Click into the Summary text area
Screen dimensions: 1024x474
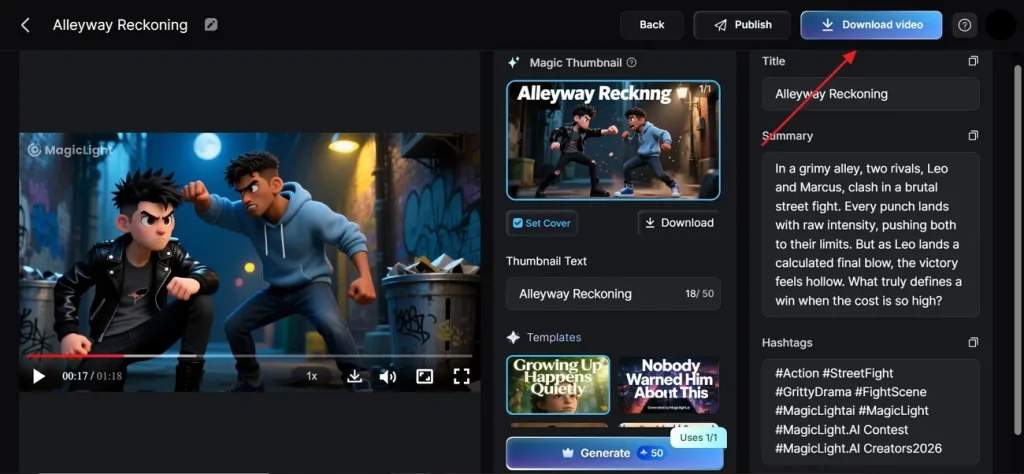coord(871,235)
